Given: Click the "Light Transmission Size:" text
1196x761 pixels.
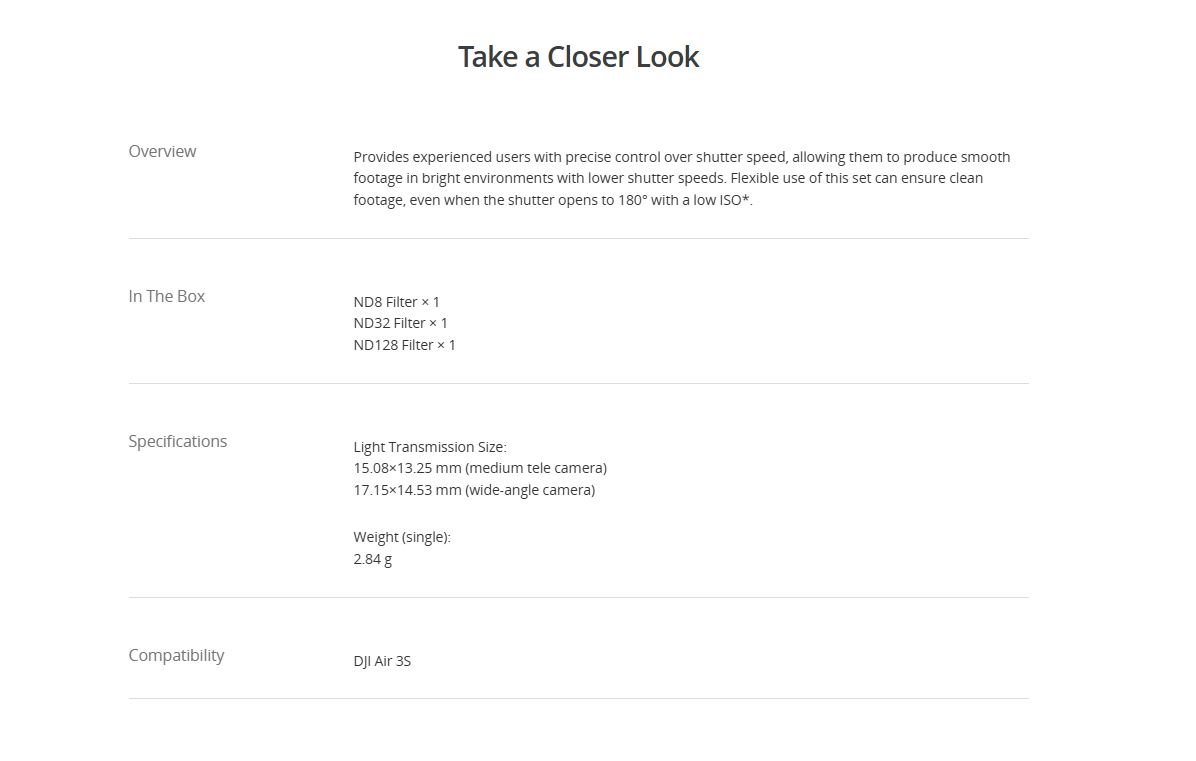Looking at the screenshot, I should coord(430,447).
